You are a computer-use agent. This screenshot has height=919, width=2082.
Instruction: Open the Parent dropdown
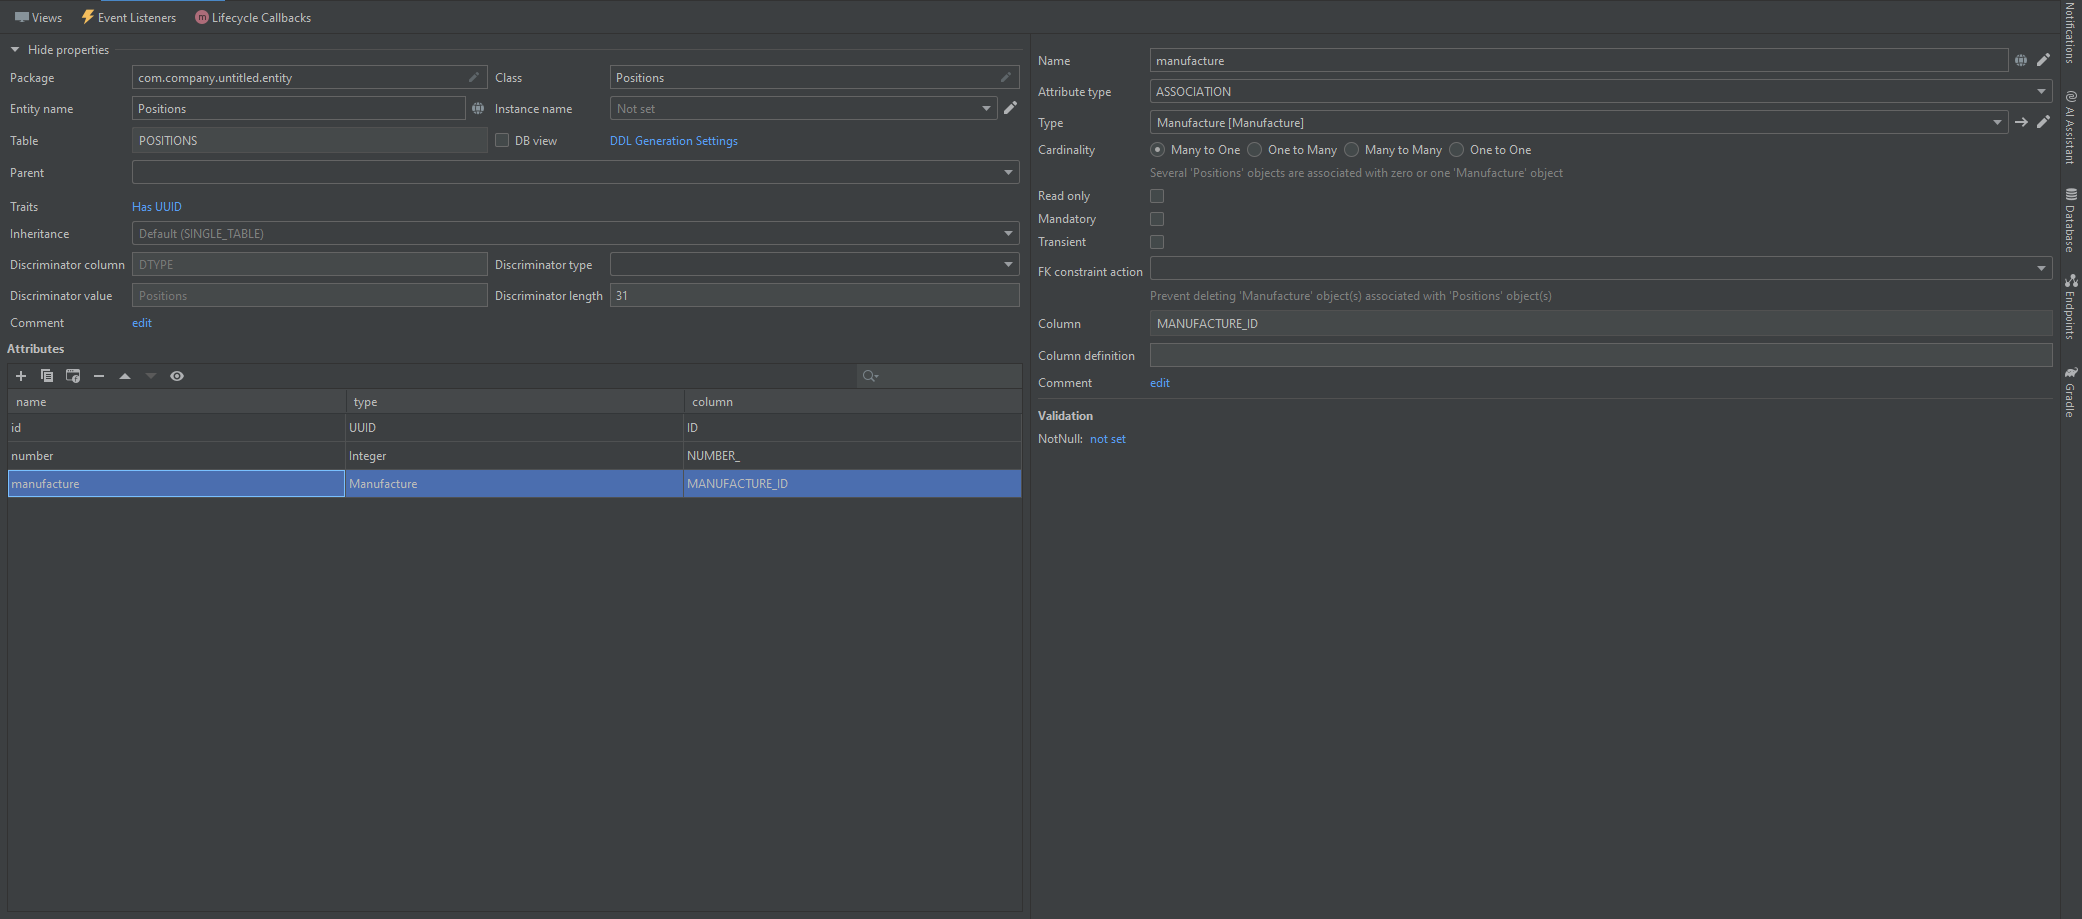[x=1008, y=172]
